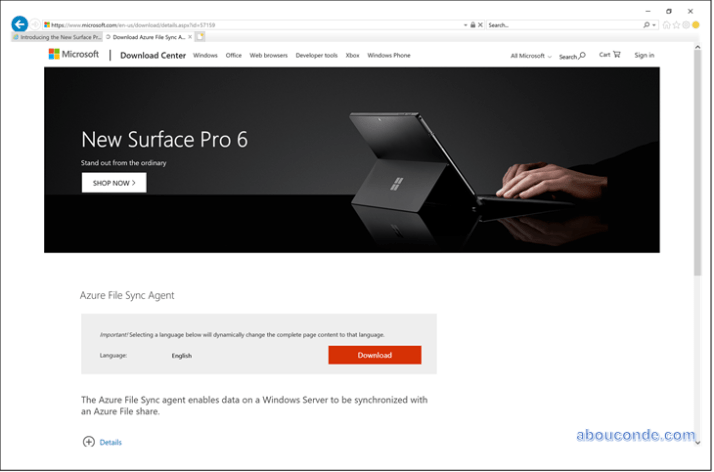
Task: Open the Home icon in browser toolbar
Action: (x=666, y=25)
